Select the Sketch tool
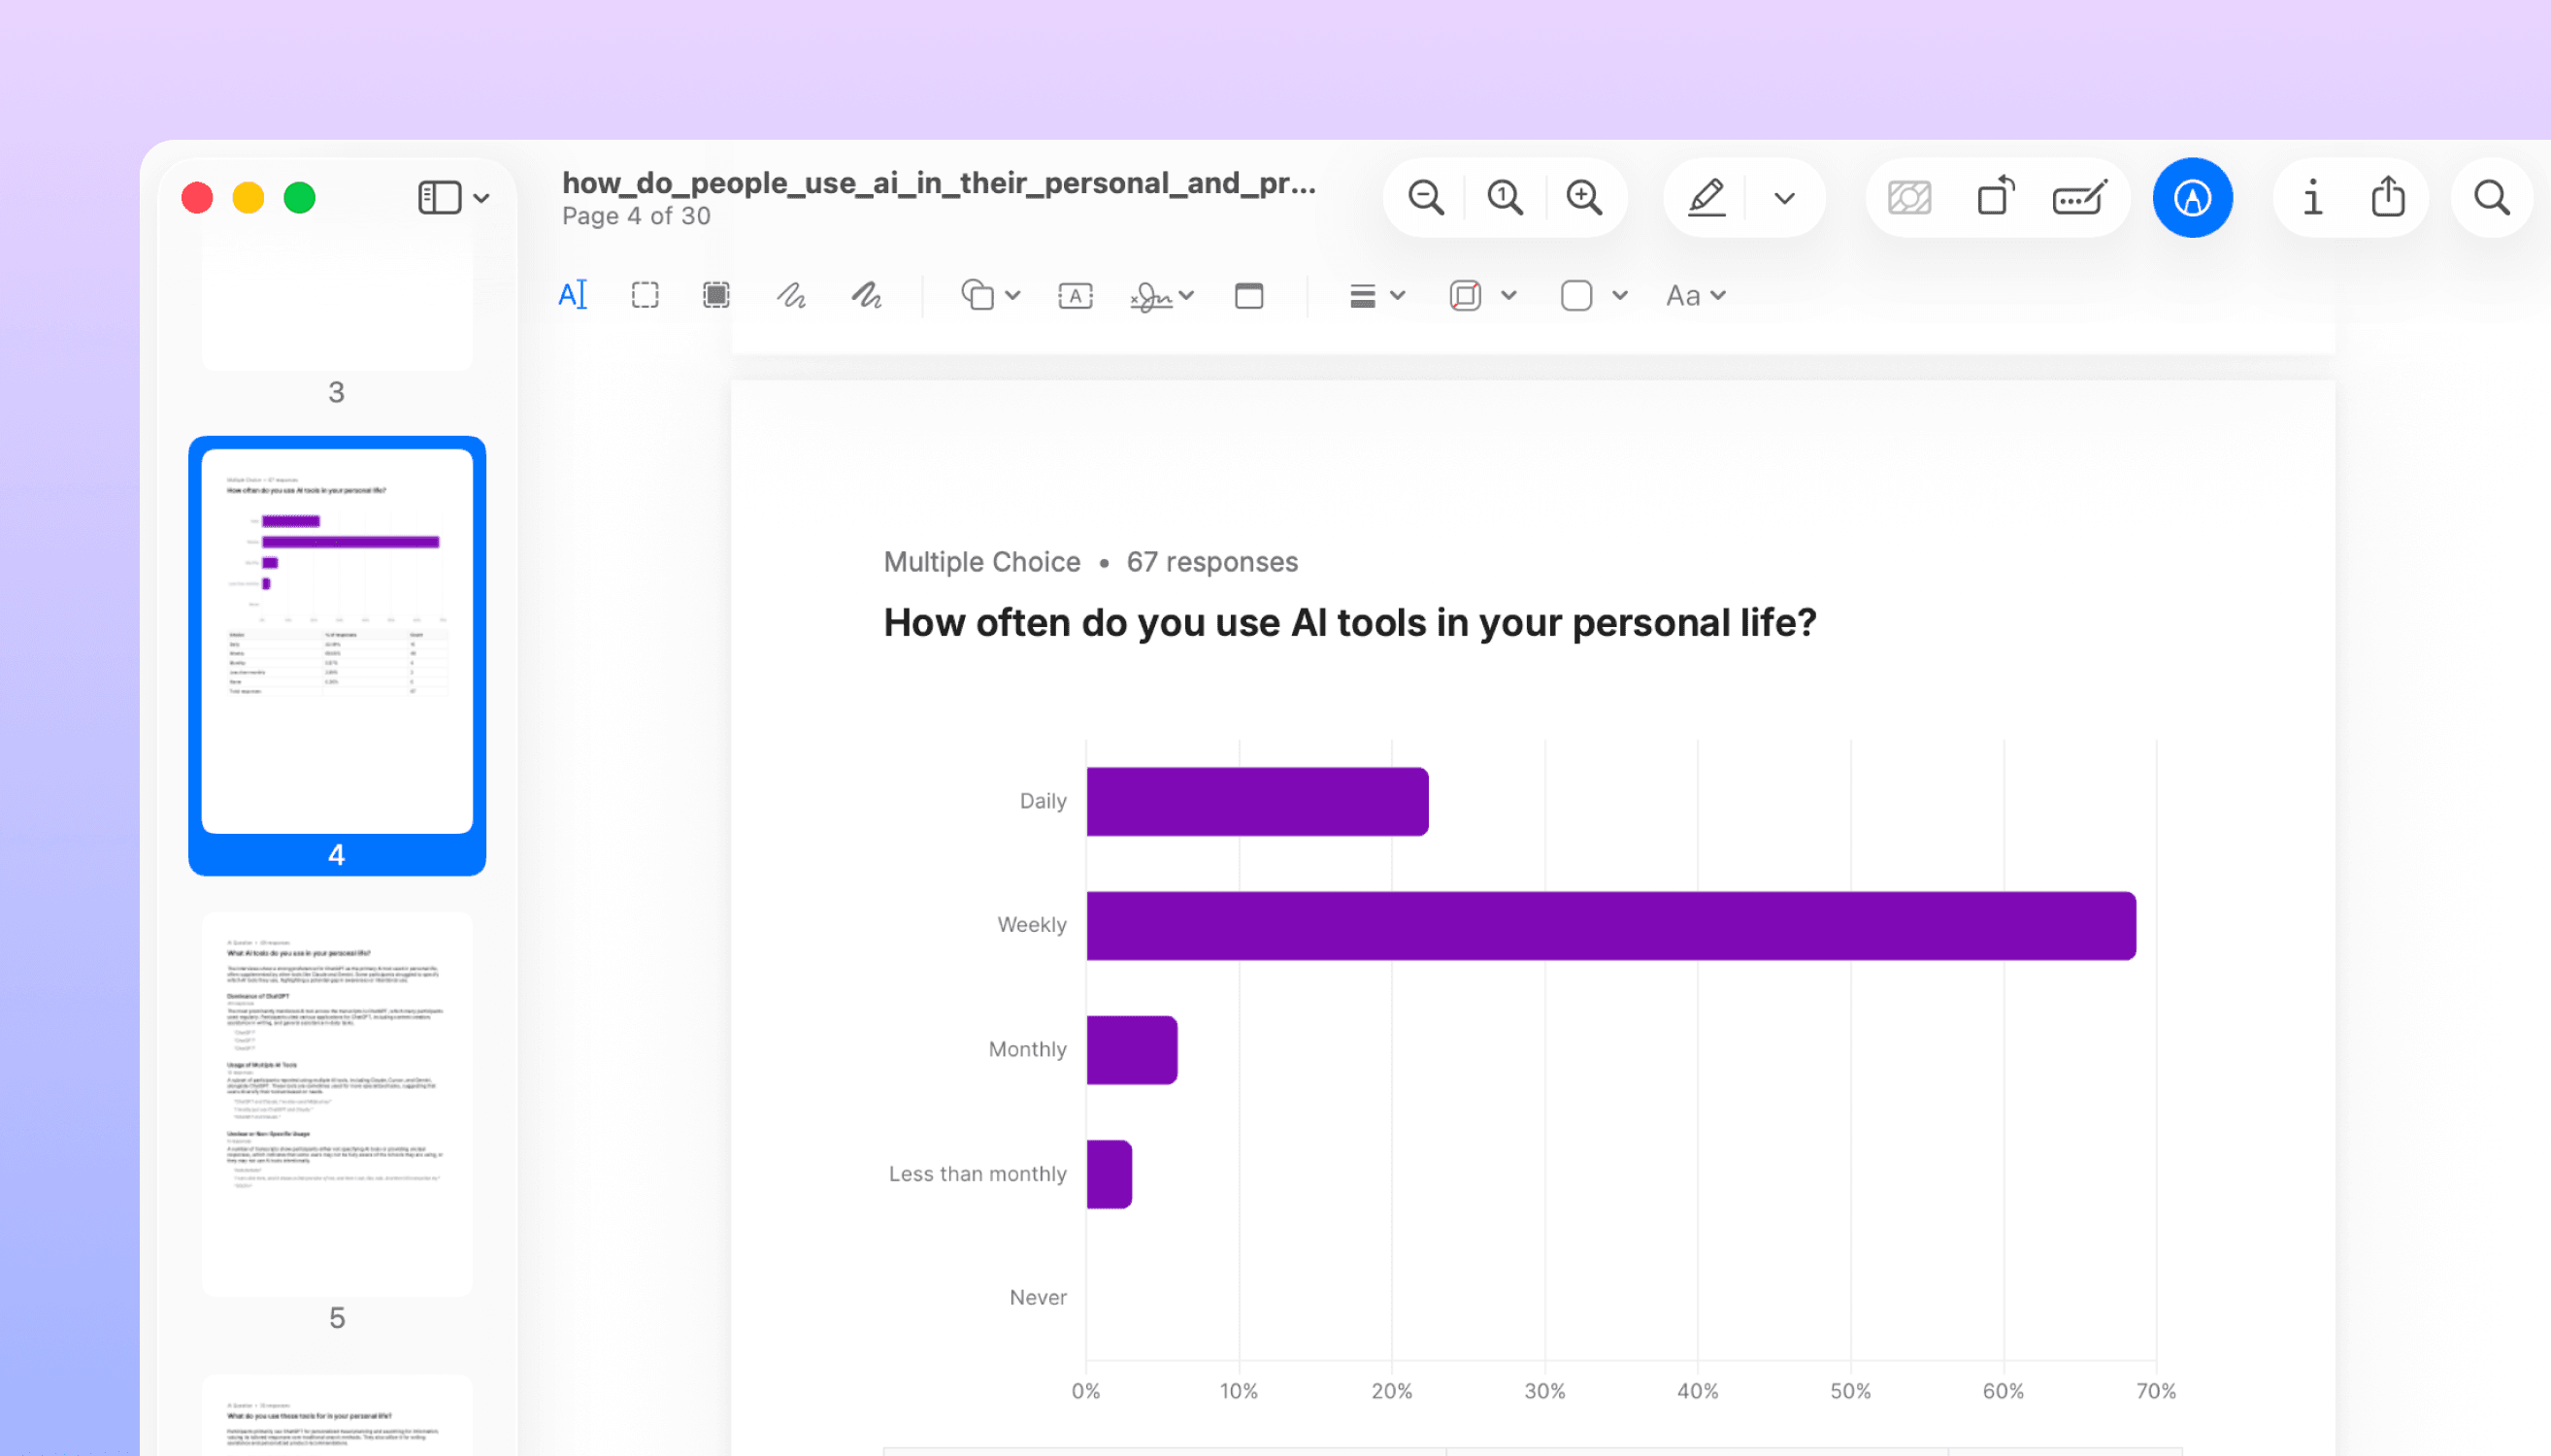Image resolution: width=2551 pixels, height=1456 pixels. tap(791, 294)
